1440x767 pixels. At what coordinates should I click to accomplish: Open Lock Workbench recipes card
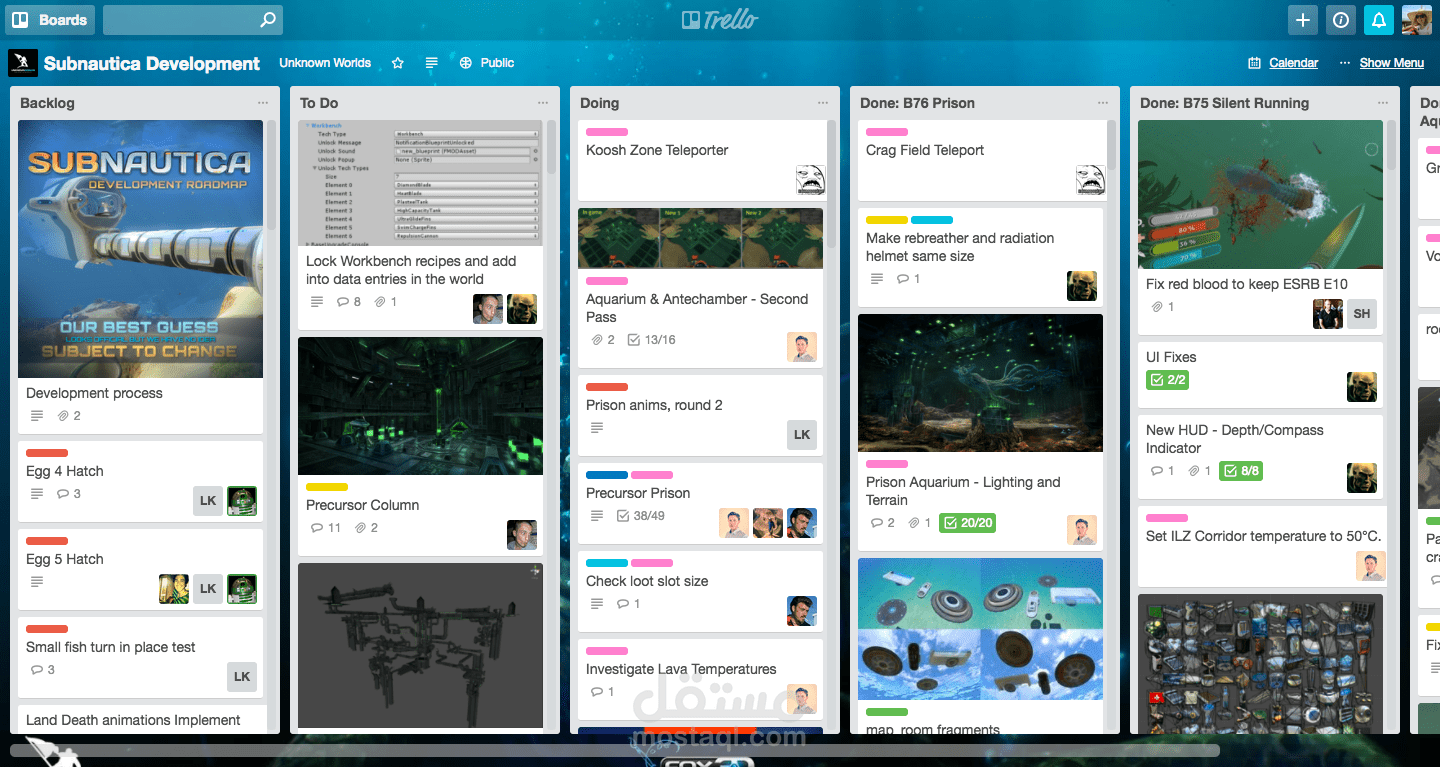coord(420,225)
